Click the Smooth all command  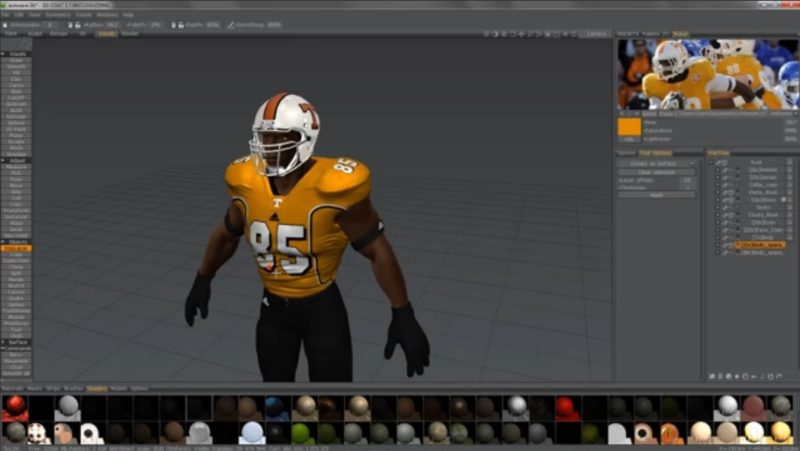16,373
